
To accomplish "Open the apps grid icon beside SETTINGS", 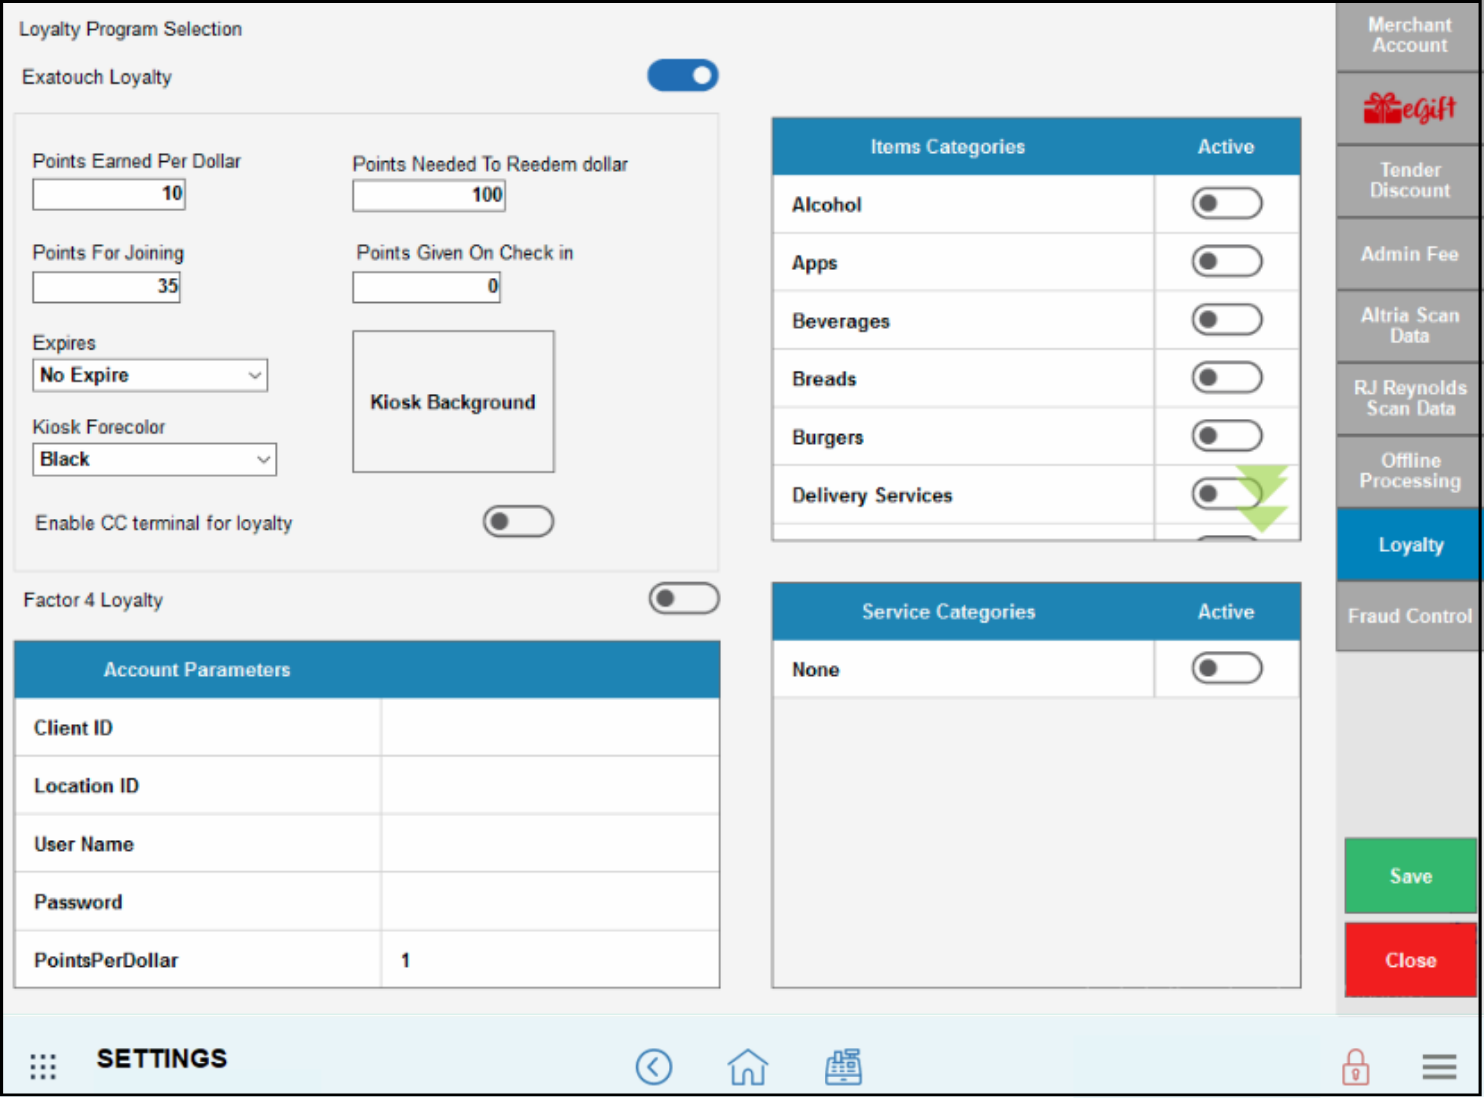I will pos(43,1066).
